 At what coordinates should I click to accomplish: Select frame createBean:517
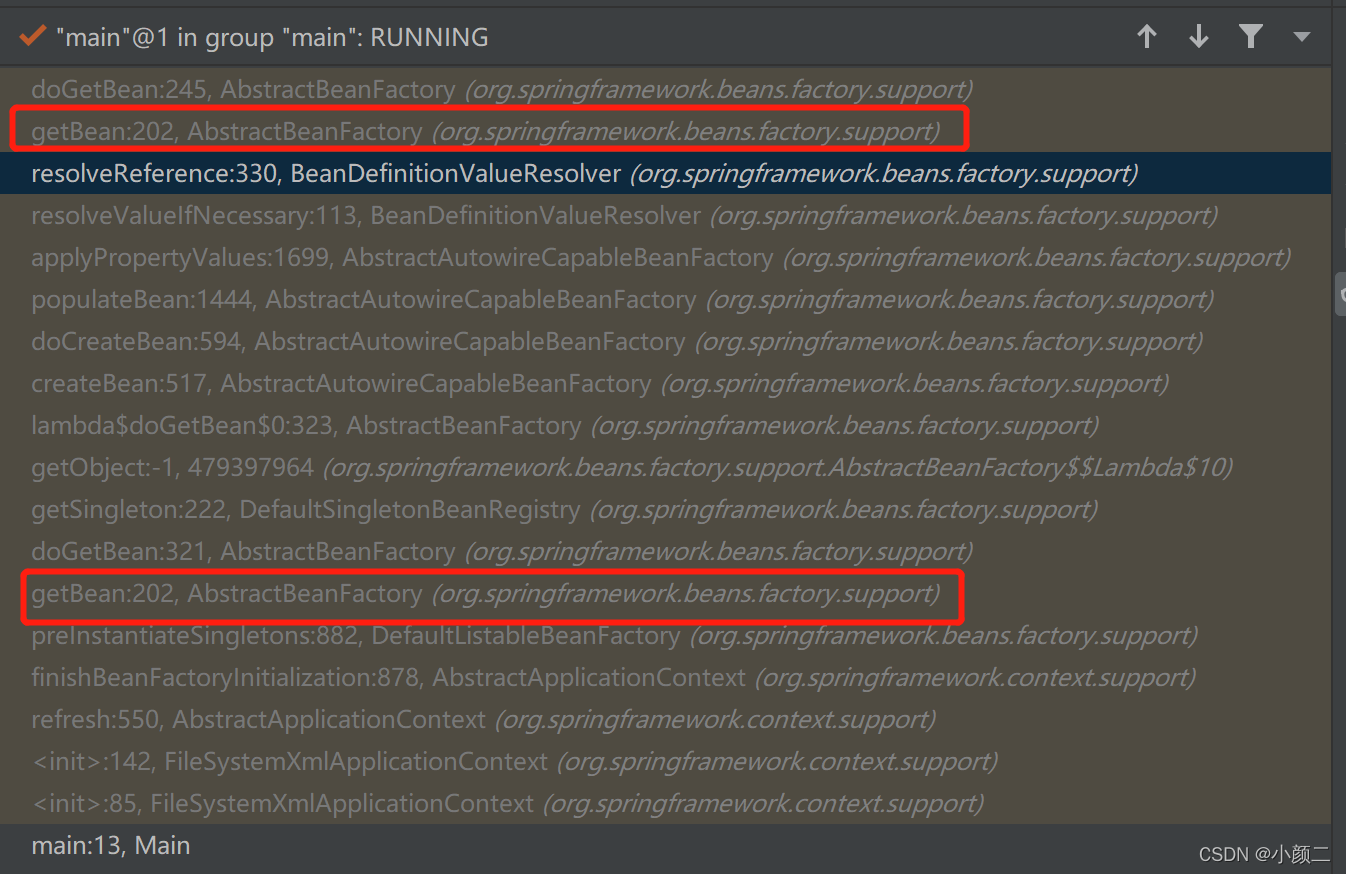click(x=665, y=383)
